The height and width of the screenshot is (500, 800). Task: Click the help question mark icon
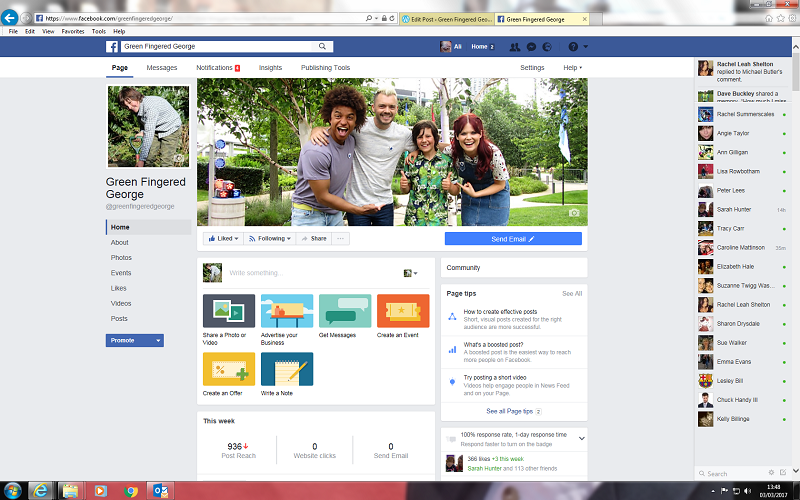tap(573, 46)
